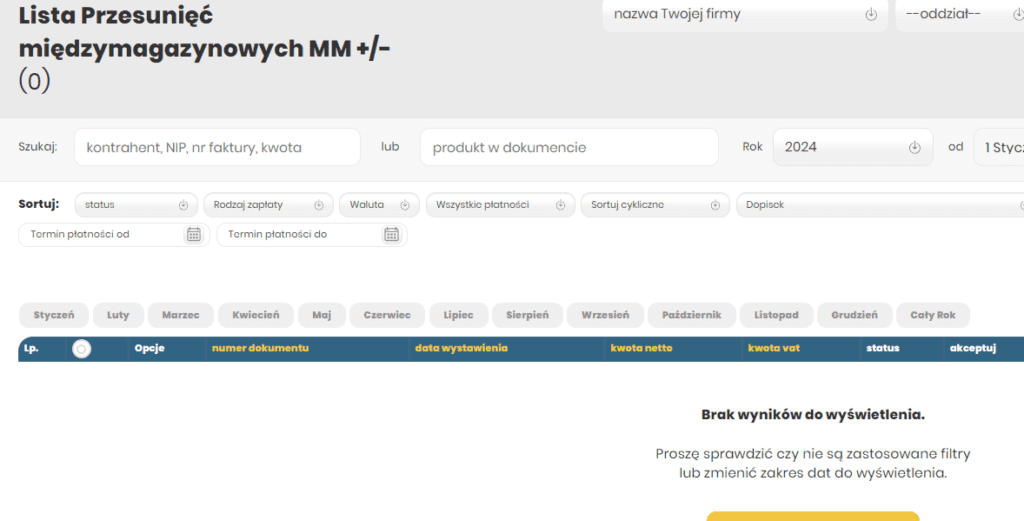Click arrow icon in year 2024 selector
Screen dimensions: 1024x521
pos(914,147)
